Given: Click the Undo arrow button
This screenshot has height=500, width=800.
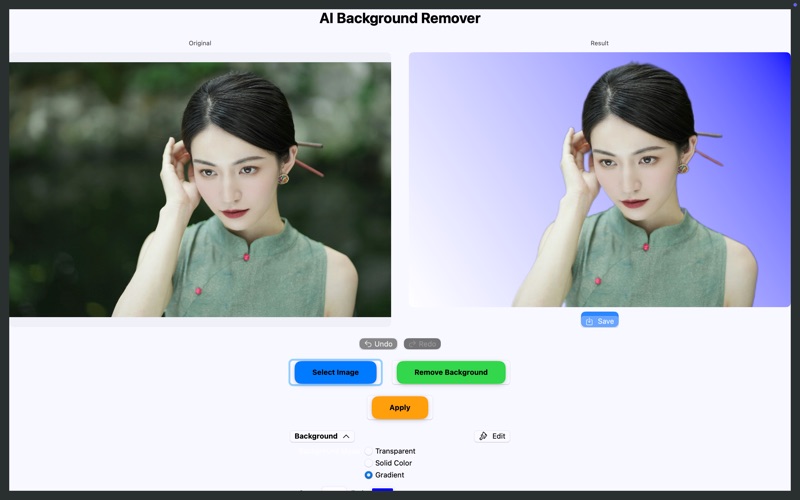Looking at the screenshot, I should [378, 344].
